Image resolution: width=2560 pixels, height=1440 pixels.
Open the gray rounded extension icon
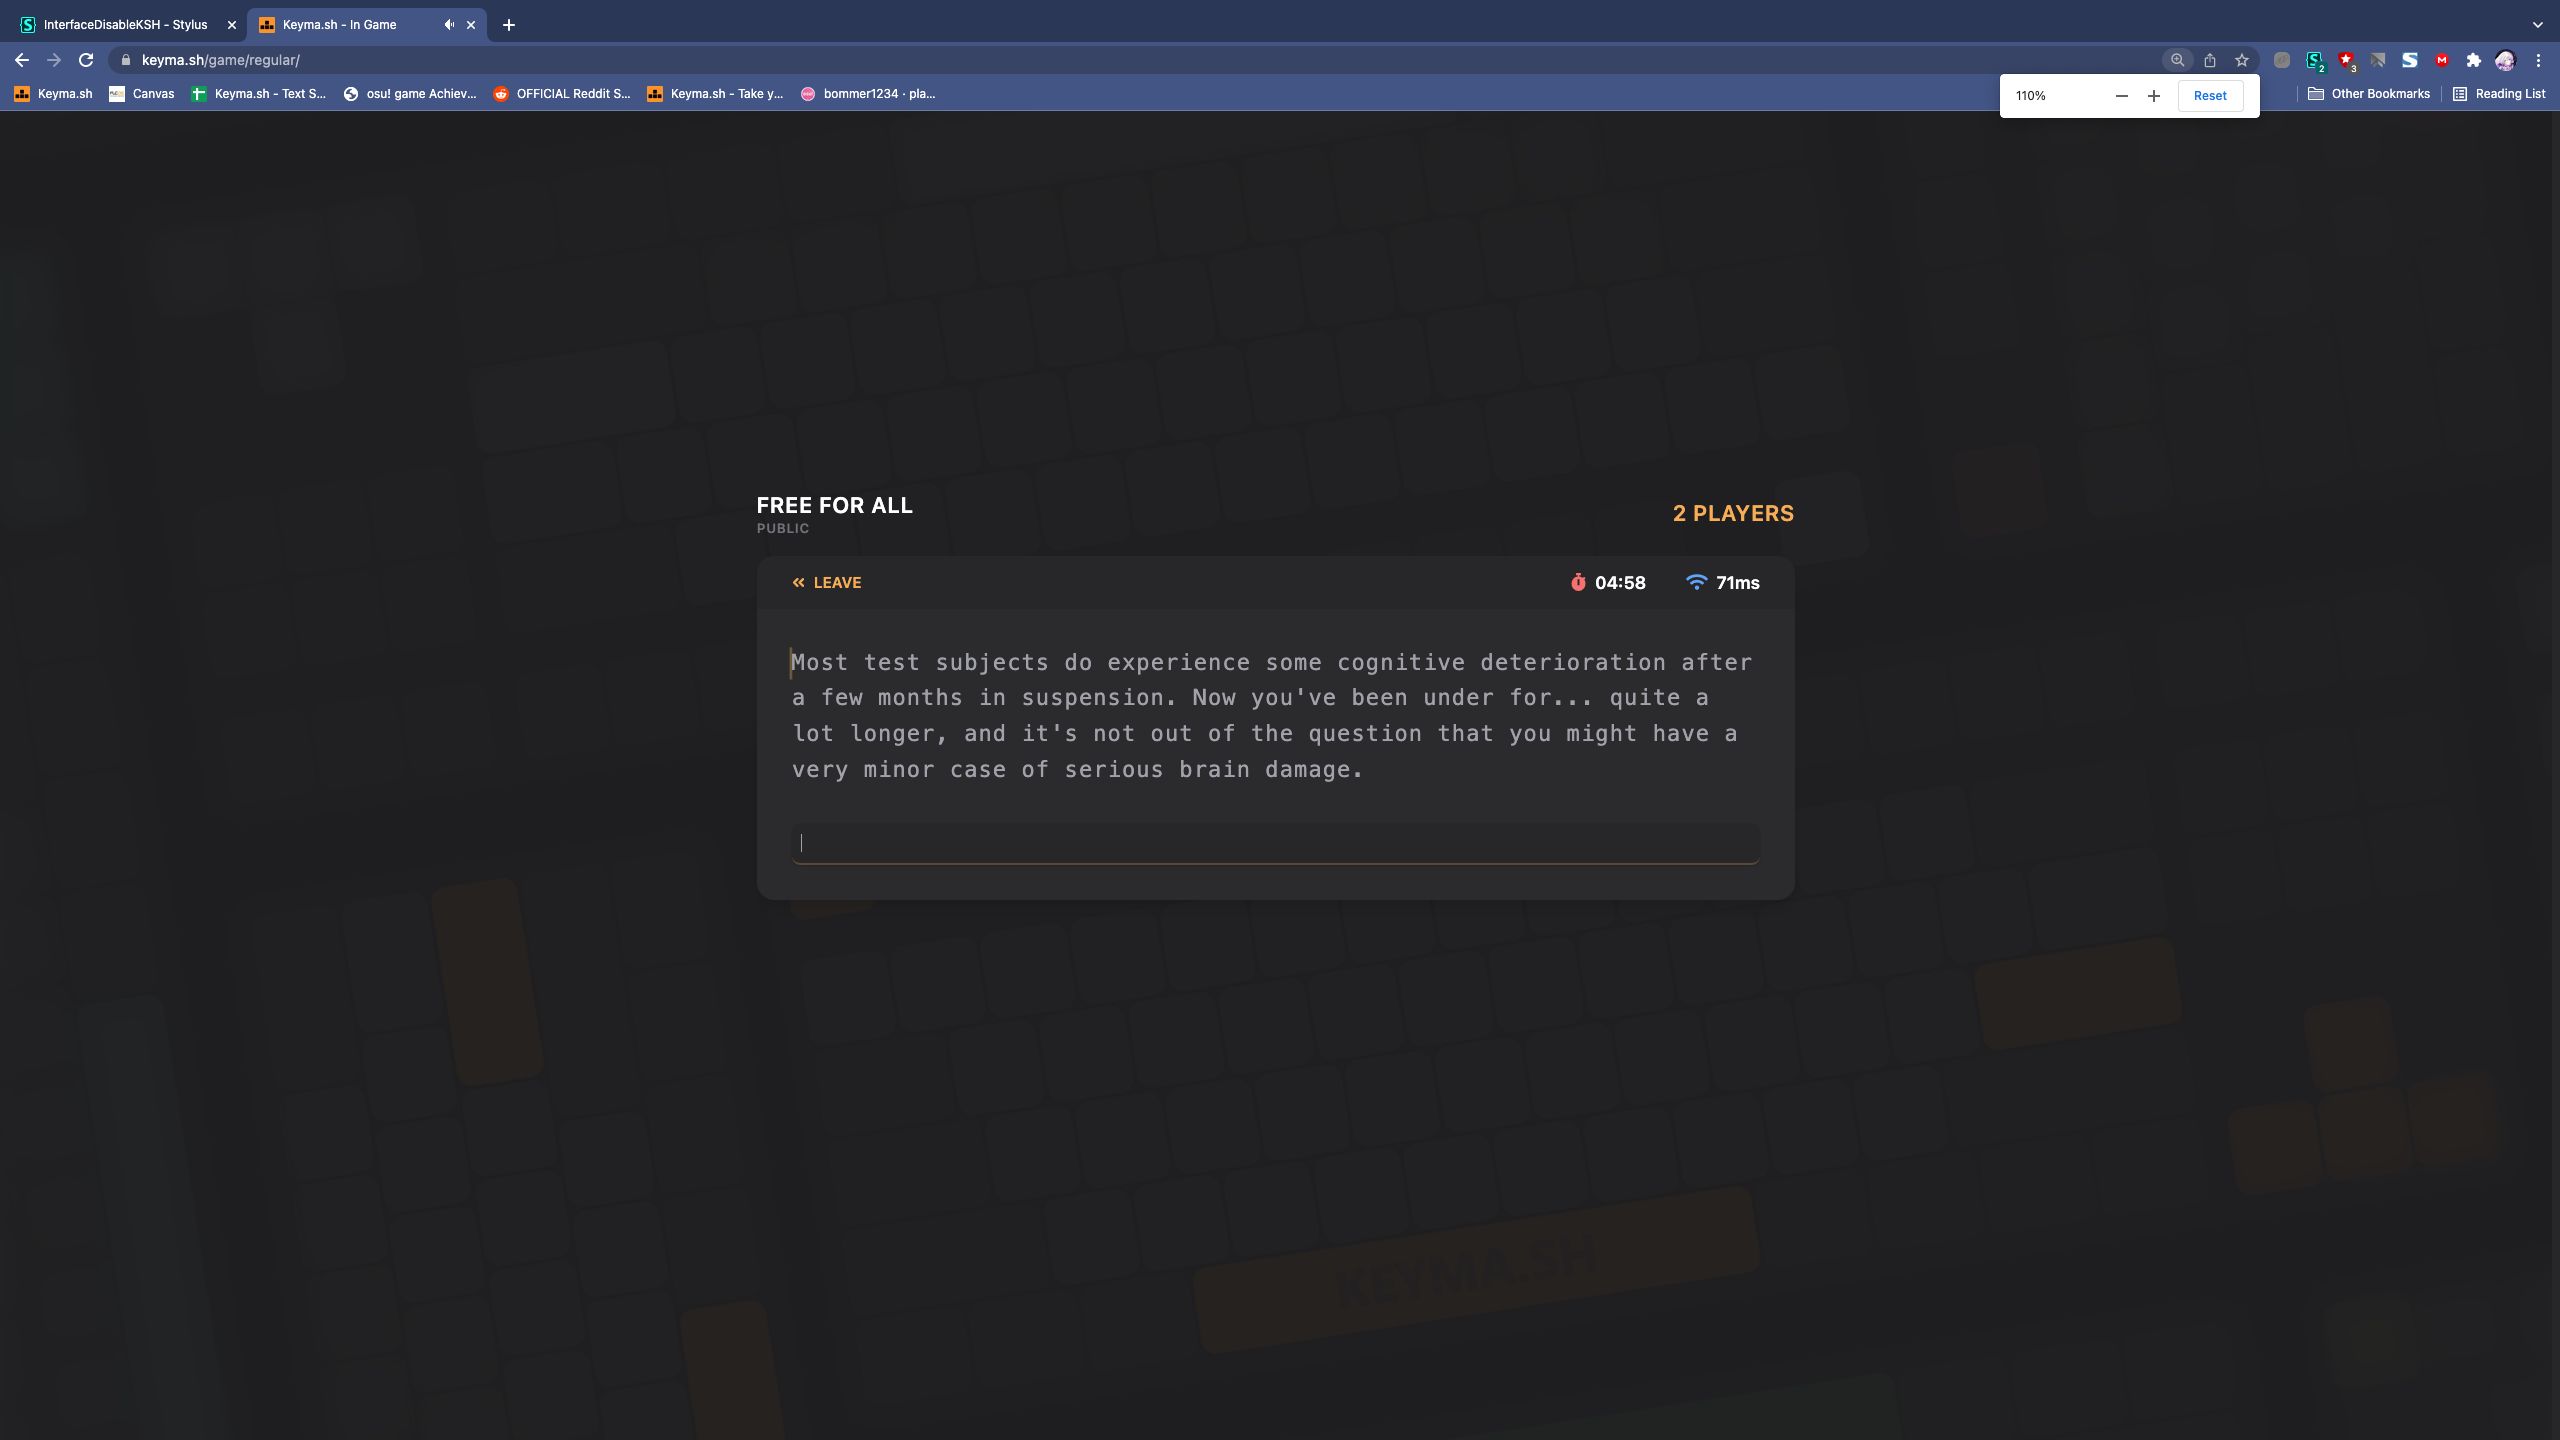pyautogui.click(x=2282, y=60)
